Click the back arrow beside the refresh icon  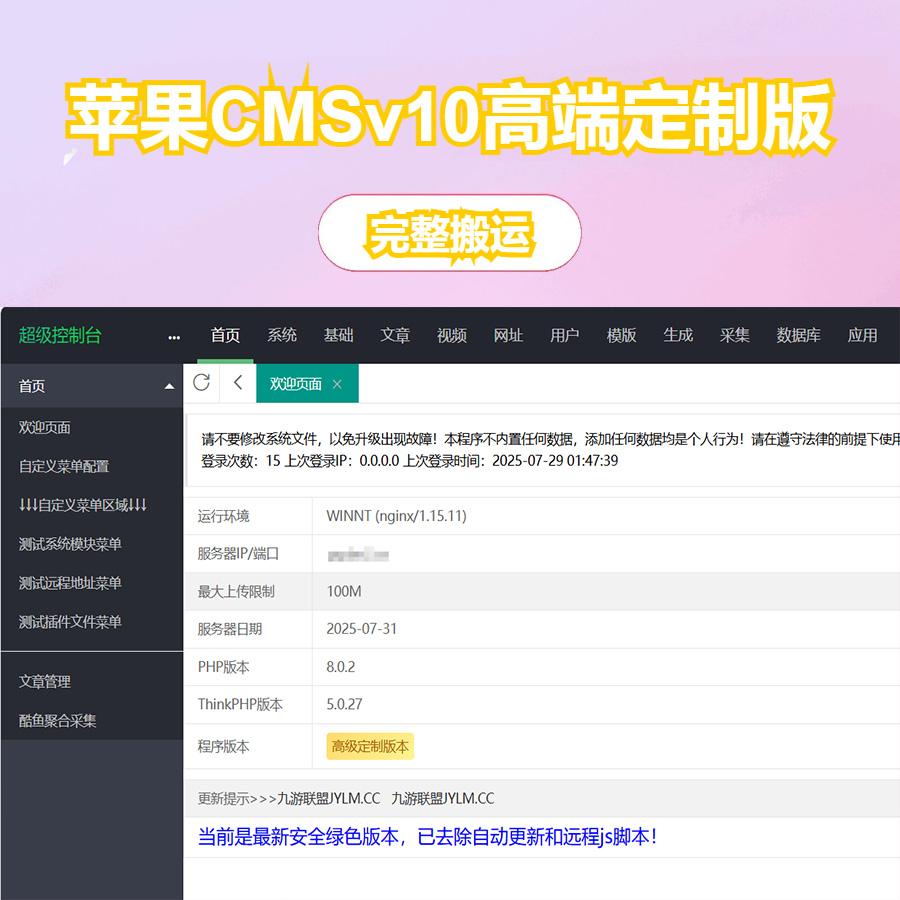pos(238,383)
